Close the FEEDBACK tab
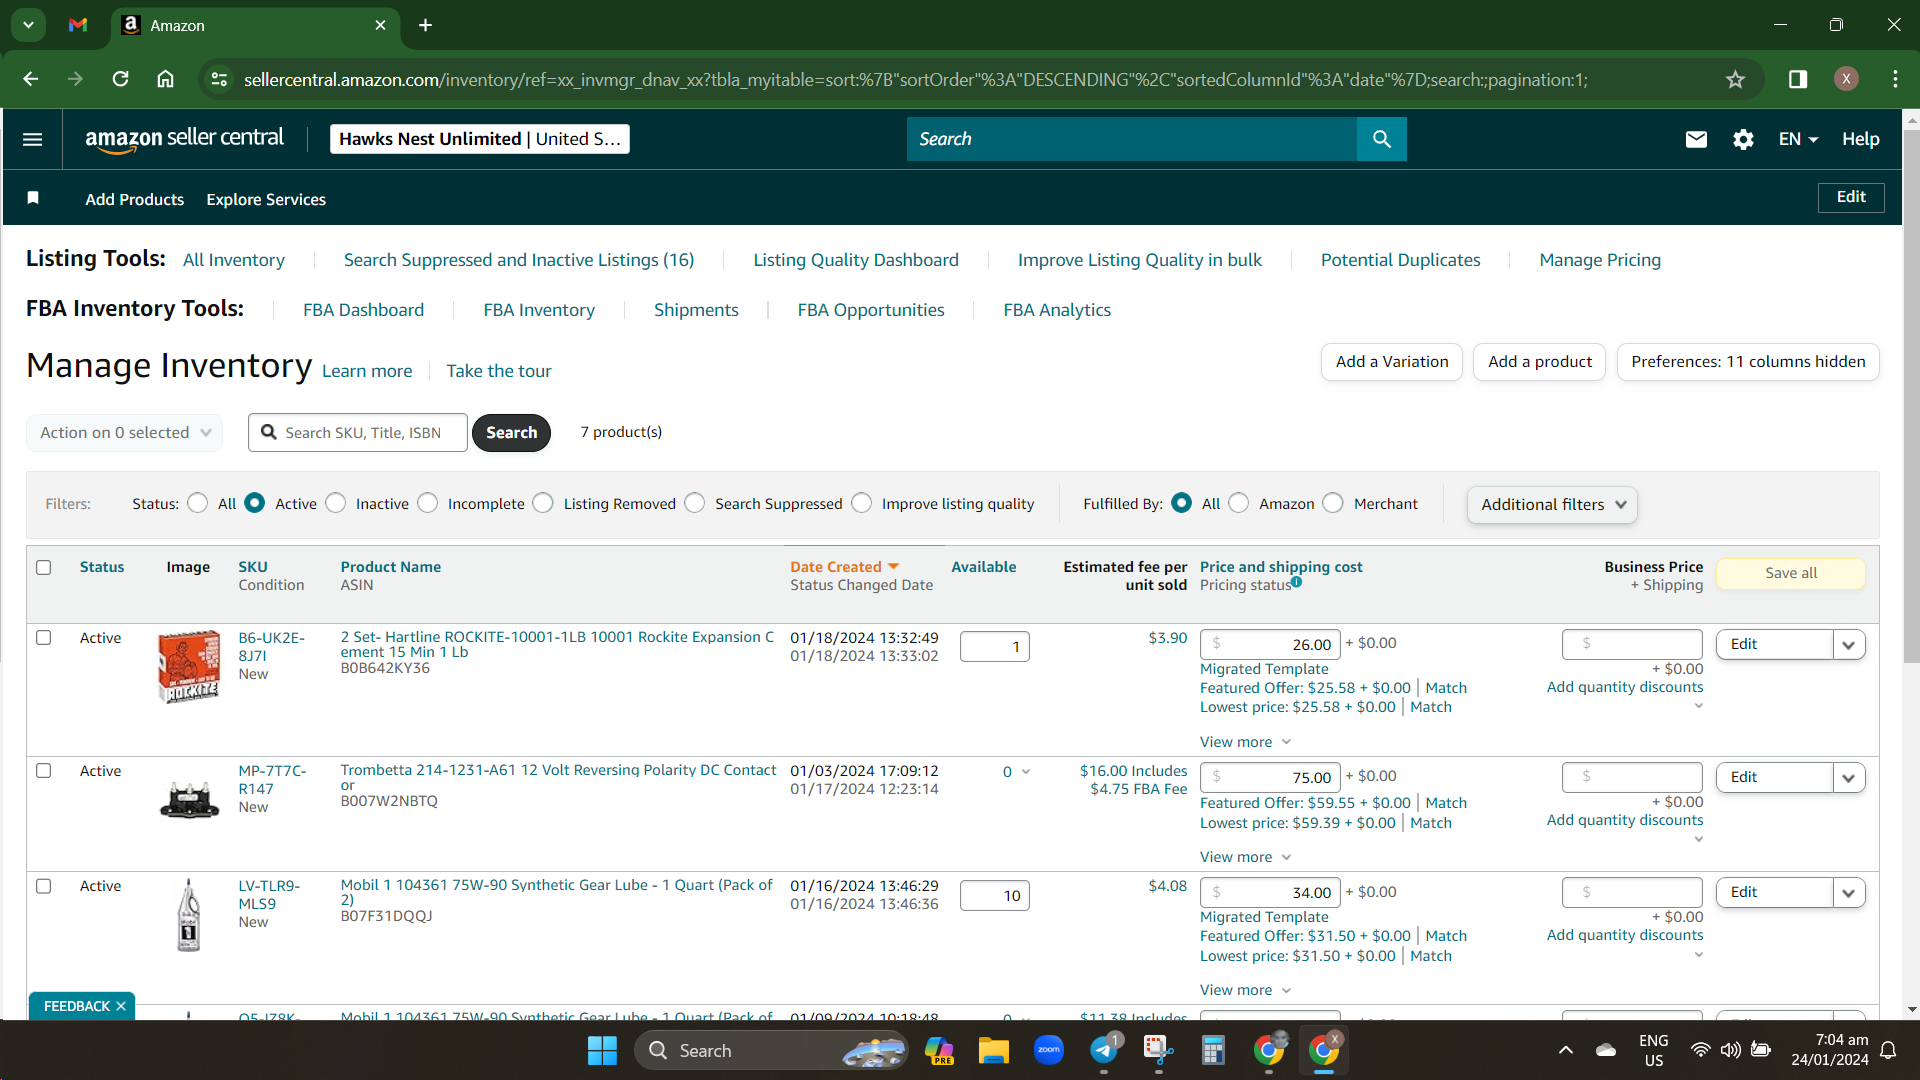Screen dimensions: 1920x1080 click(121, 1006)
